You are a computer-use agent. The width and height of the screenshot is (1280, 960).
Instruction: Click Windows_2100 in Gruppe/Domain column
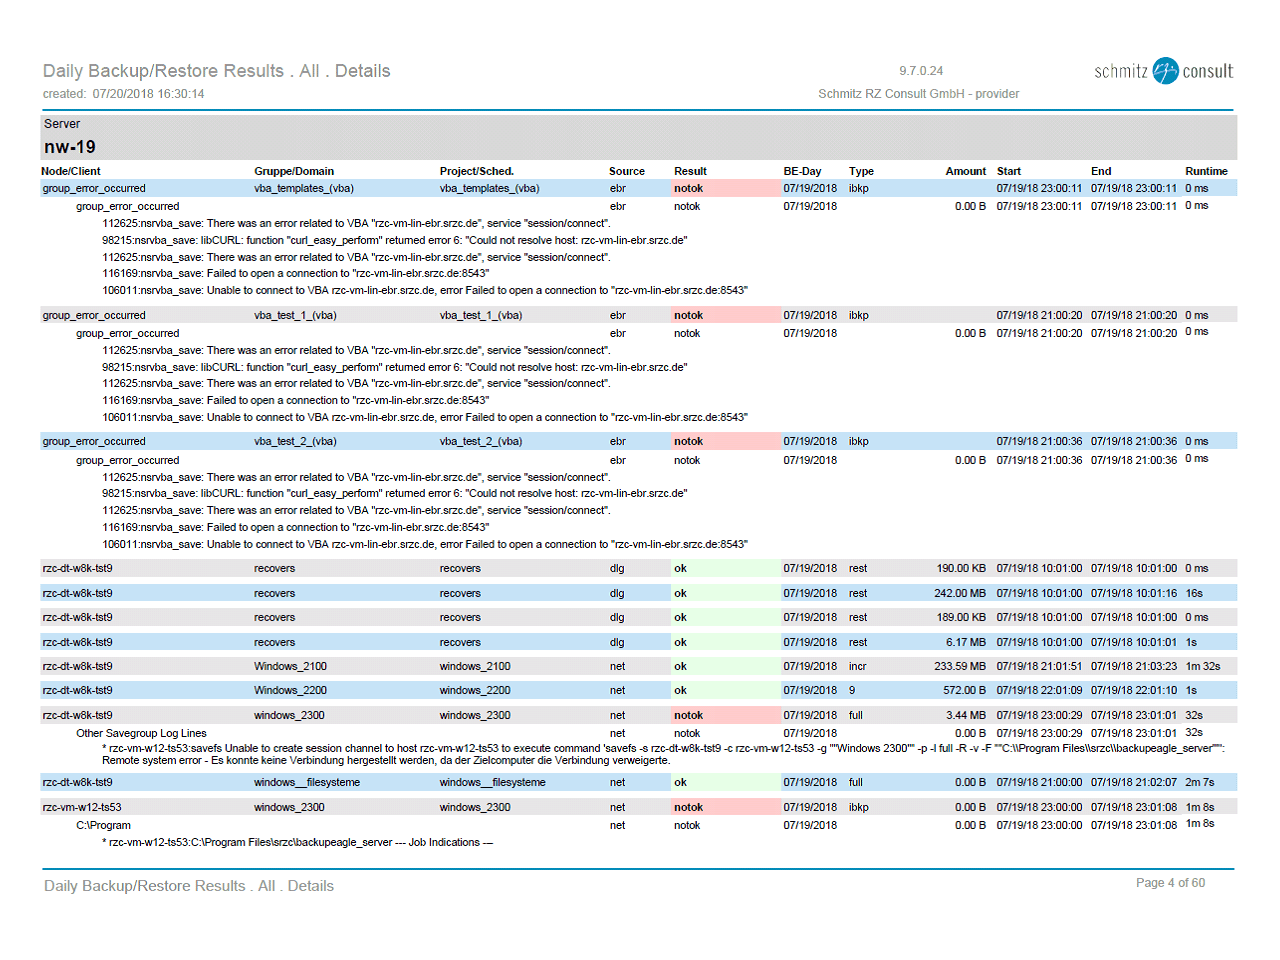(x=290, y=666)
